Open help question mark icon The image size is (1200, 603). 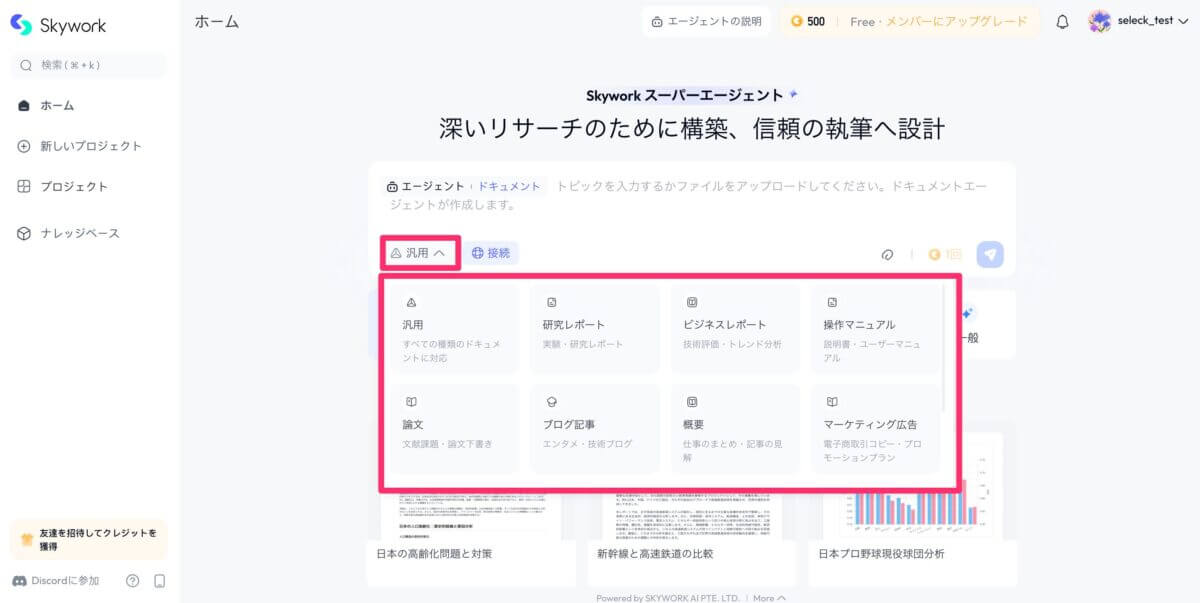[x=133, y=581]
